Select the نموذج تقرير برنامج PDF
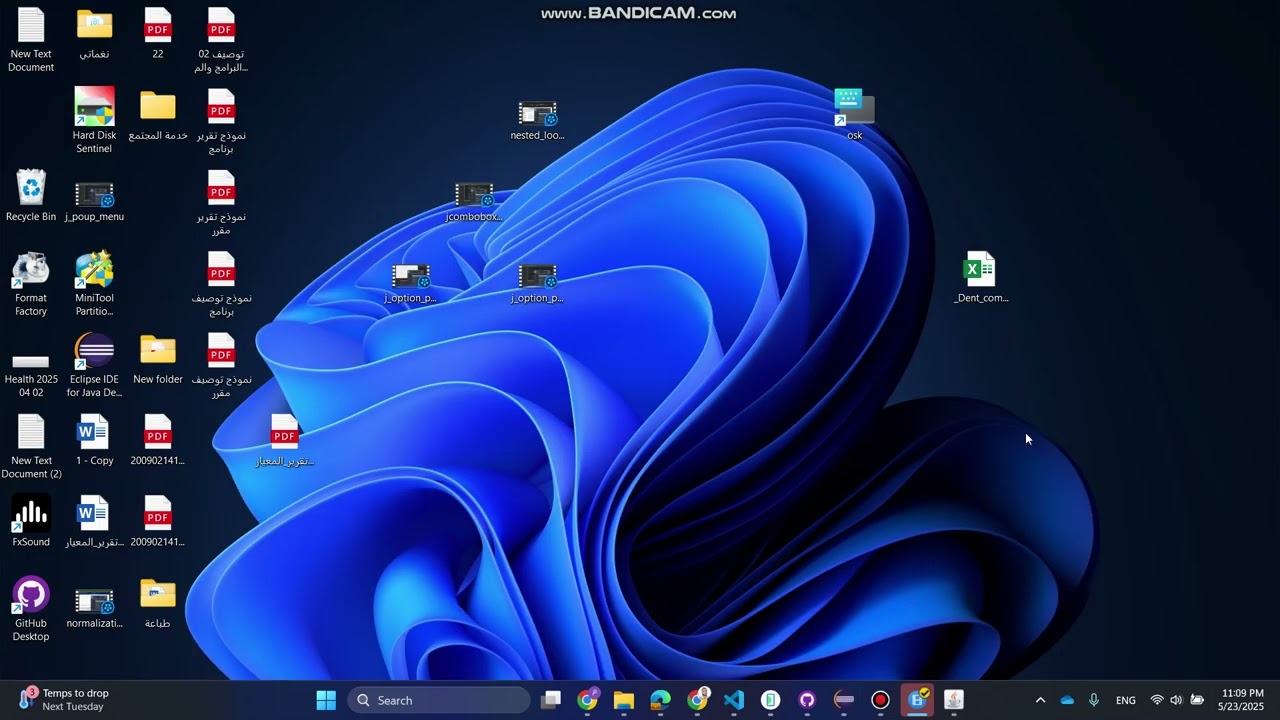 coord(221,121)
